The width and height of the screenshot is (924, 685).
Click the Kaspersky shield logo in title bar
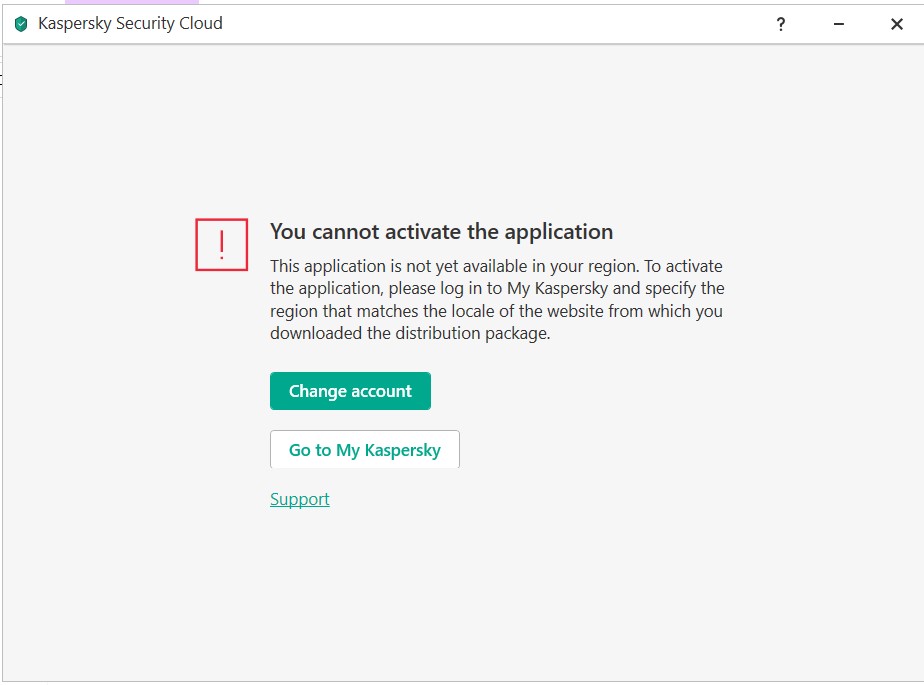click(x=21, y=24)
